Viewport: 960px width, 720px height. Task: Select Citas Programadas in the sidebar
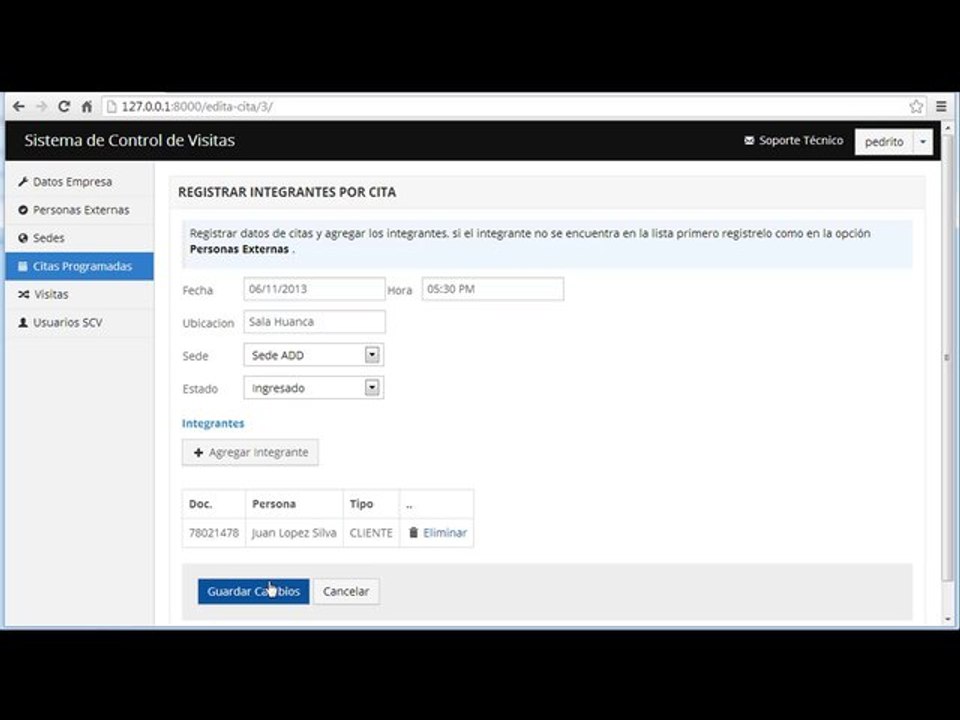(80, 266)
